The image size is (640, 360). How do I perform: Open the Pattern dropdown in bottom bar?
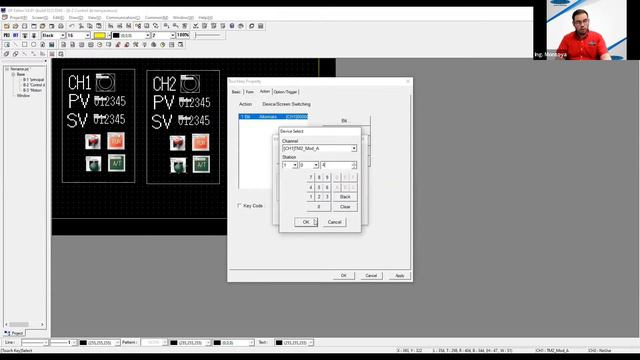165,342
